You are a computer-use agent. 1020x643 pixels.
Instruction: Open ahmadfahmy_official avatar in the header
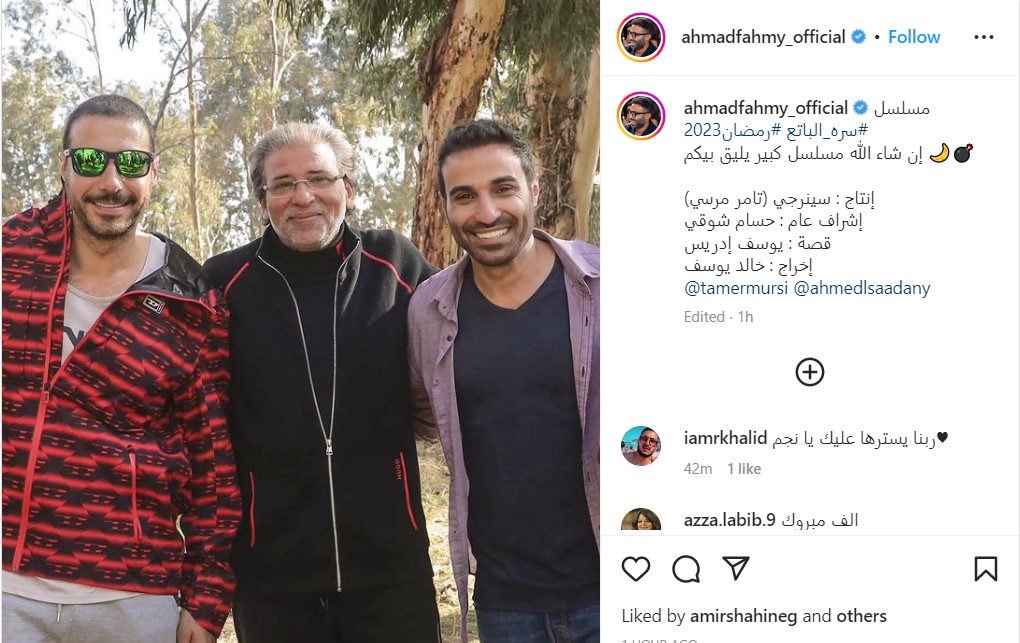[641, 37]
